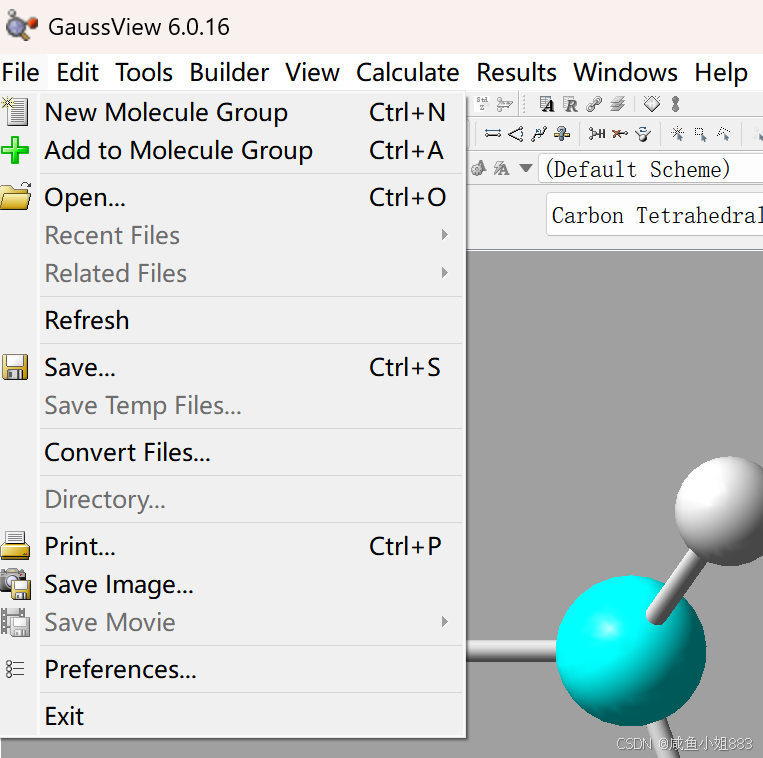Open the View menu
The width and height of the screenshot is (763, 758).
[x=312, y=72]
